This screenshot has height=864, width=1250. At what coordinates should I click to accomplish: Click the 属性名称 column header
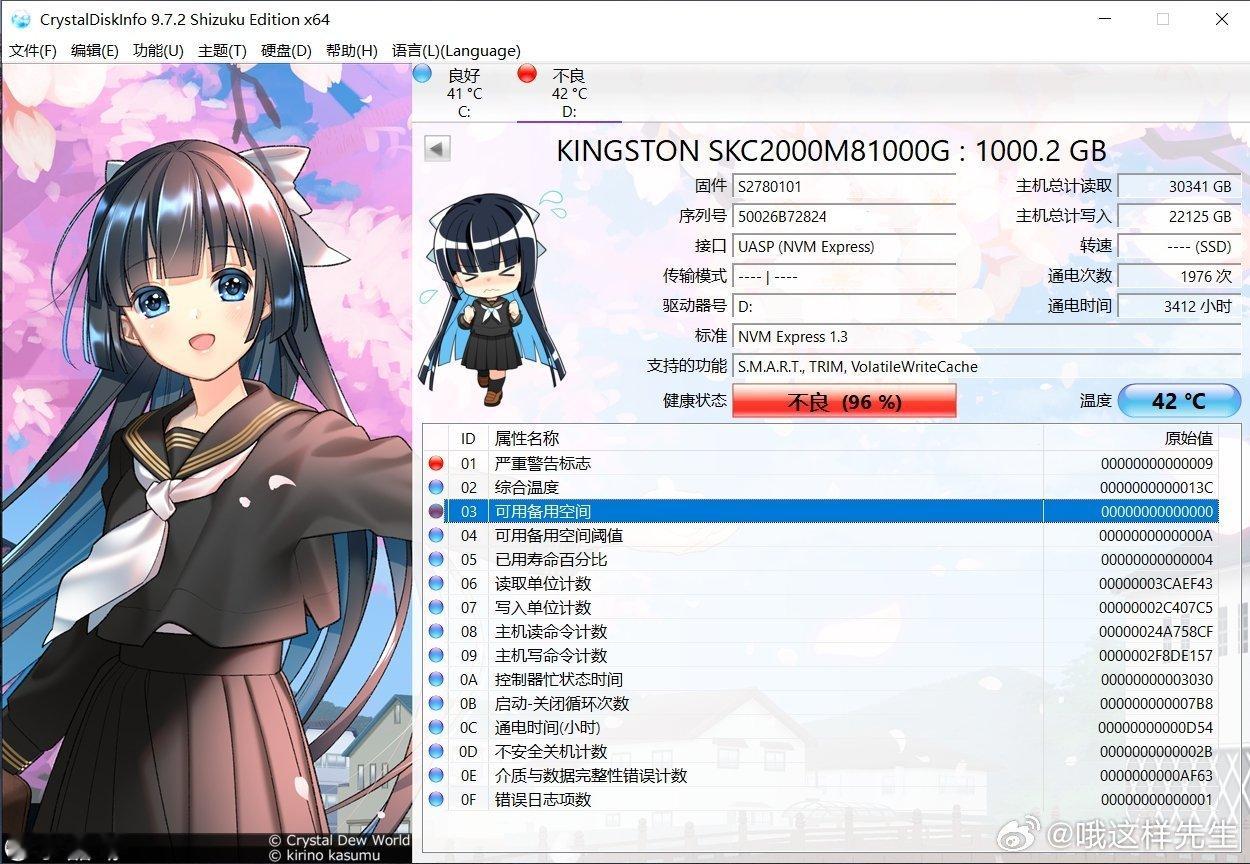pyautogui.click(x=765, y=438)
